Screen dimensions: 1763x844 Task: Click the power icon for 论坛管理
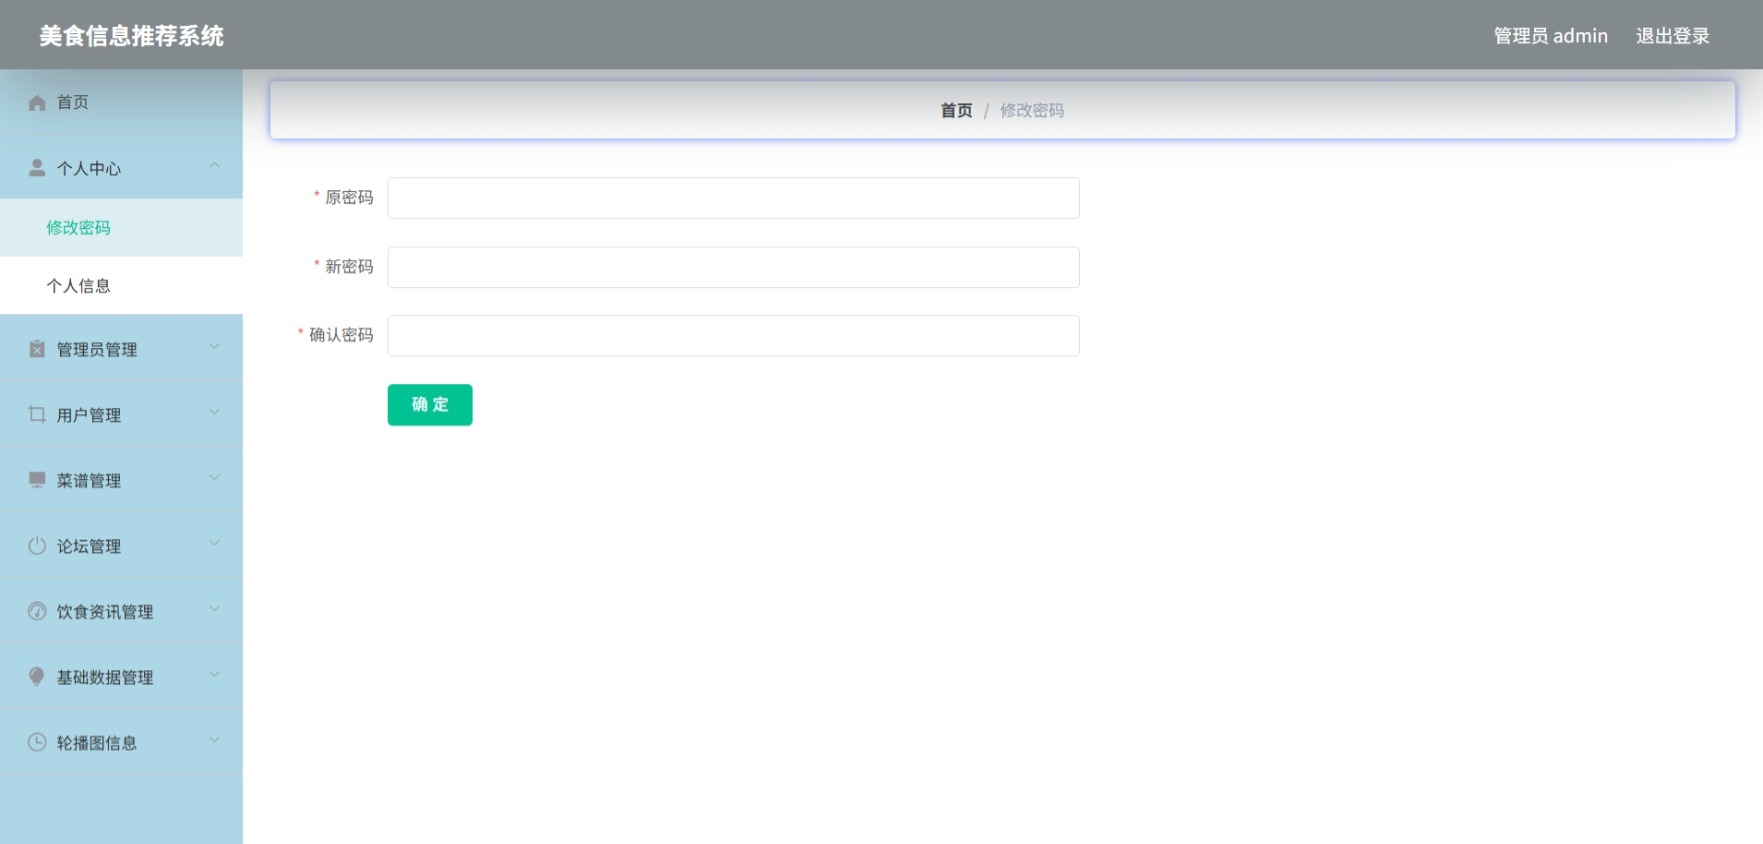coord(37,546)
